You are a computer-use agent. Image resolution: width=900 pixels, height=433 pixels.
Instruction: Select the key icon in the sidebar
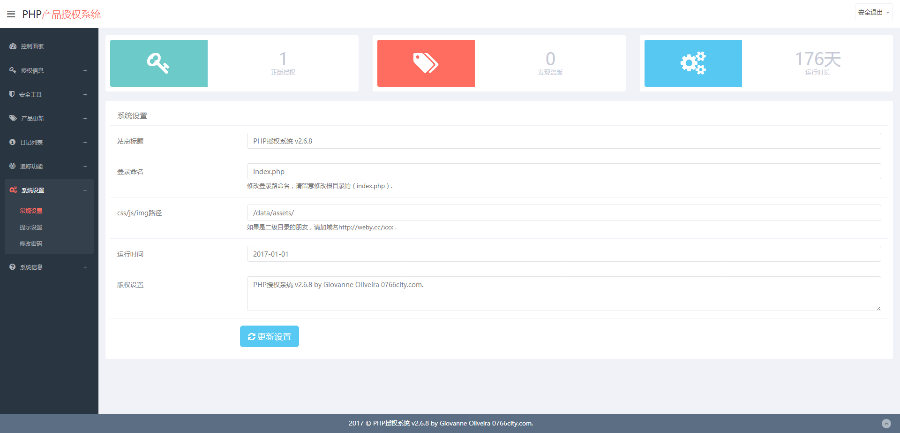[13, 70]
